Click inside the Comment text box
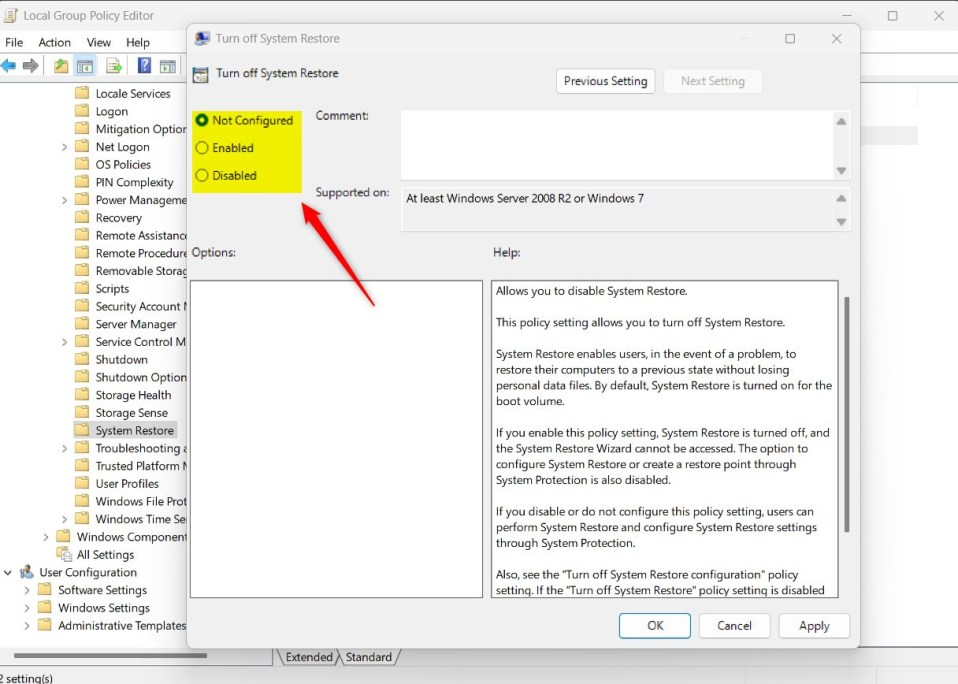This screenshot has height=684, width=958. coord(618,145)
